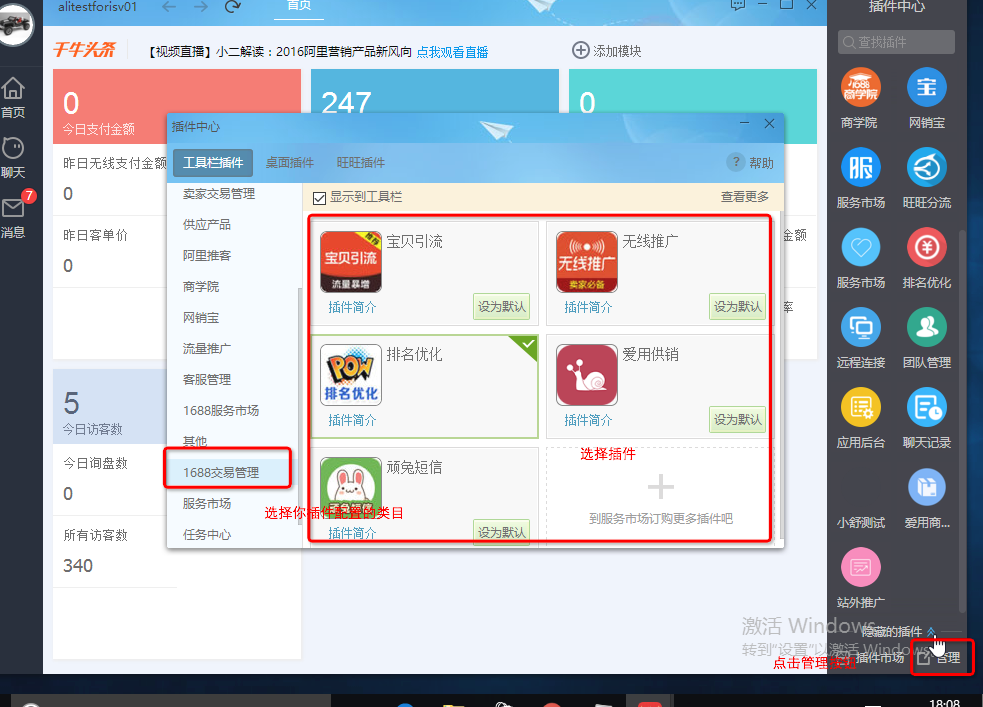
Task: Open the 爱用商... plugin icon
Action: tap(927, 487)
